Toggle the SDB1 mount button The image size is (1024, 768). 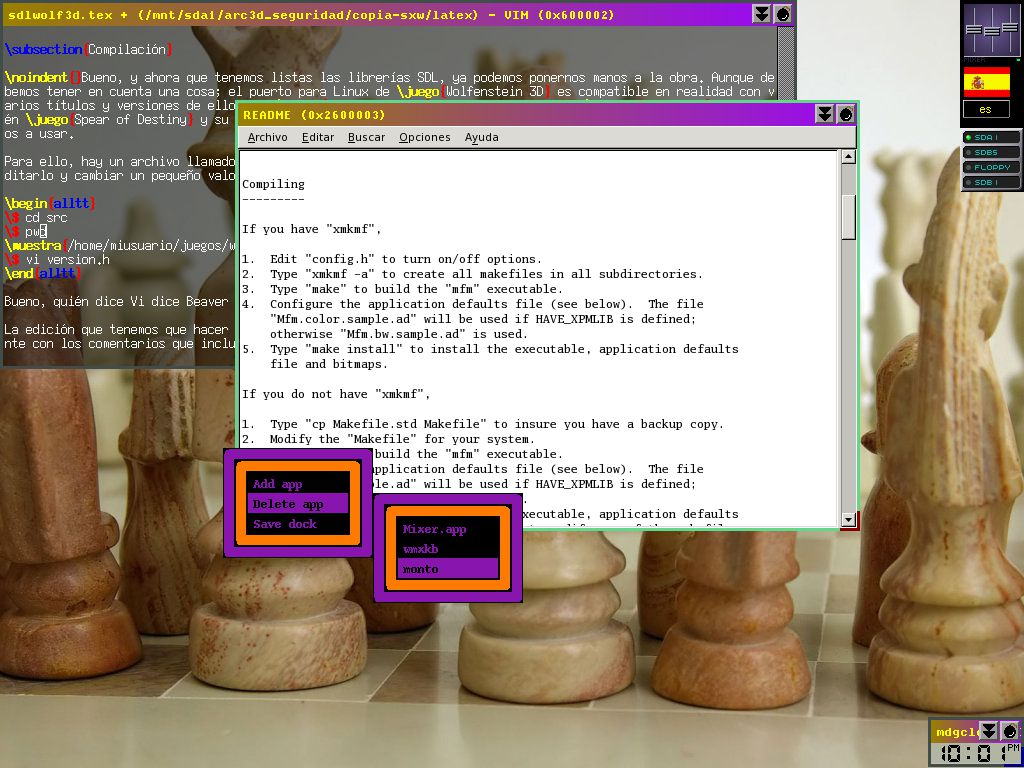tap(991, 182)
